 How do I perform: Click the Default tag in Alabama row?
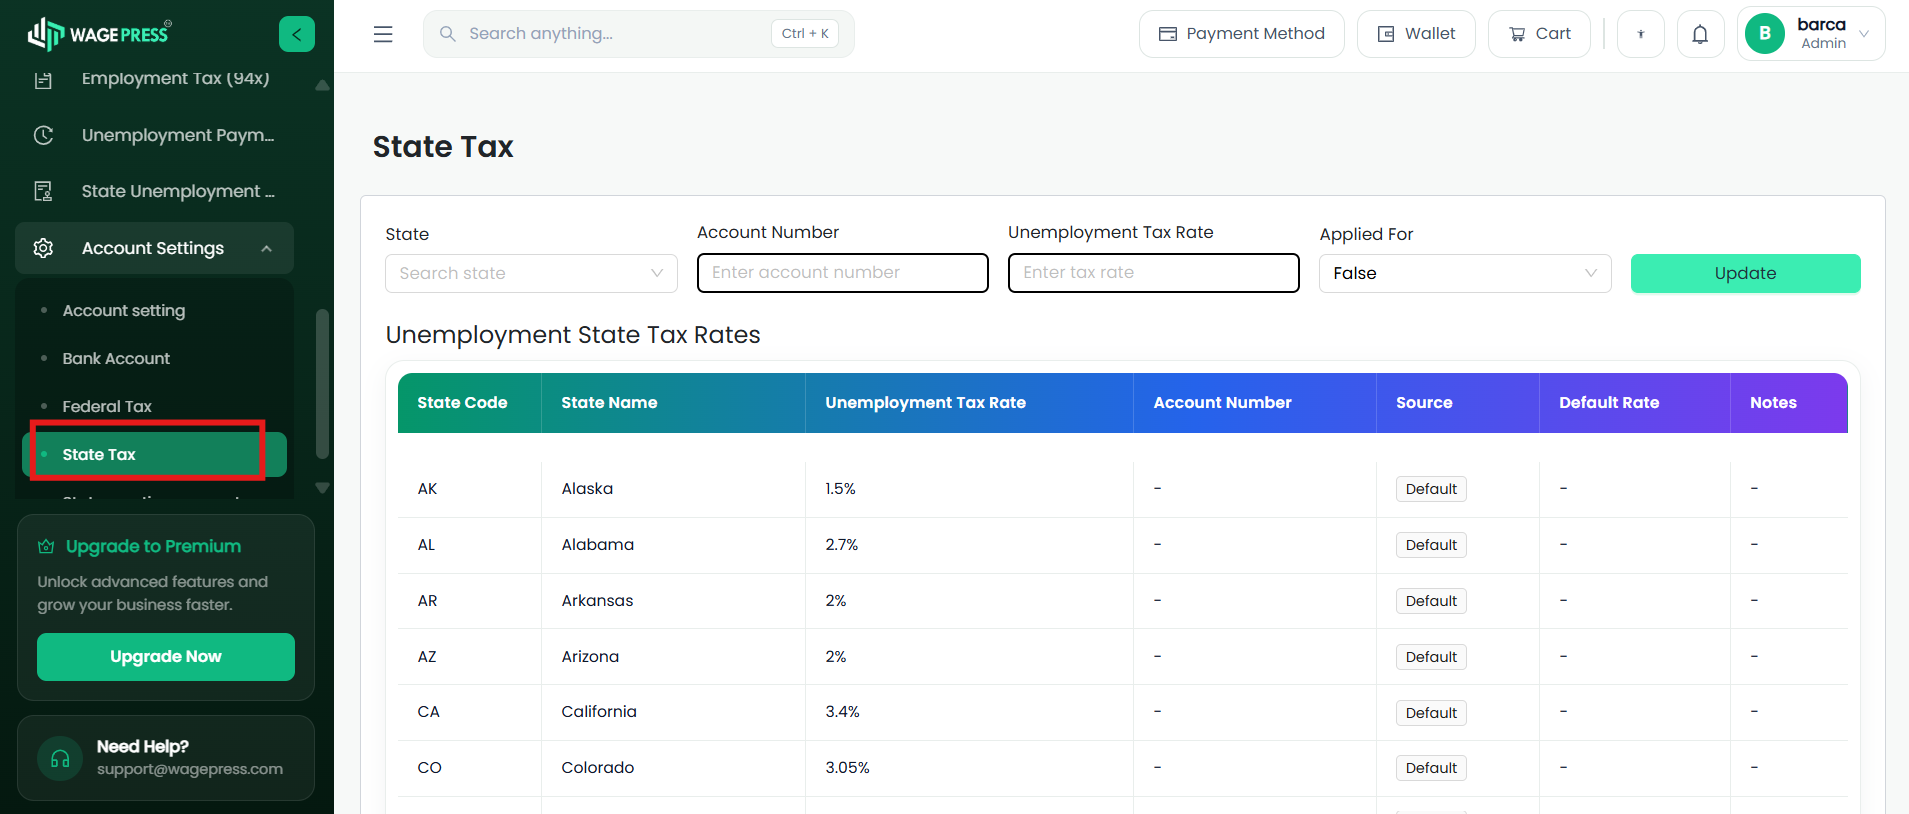click(1431, 545)
